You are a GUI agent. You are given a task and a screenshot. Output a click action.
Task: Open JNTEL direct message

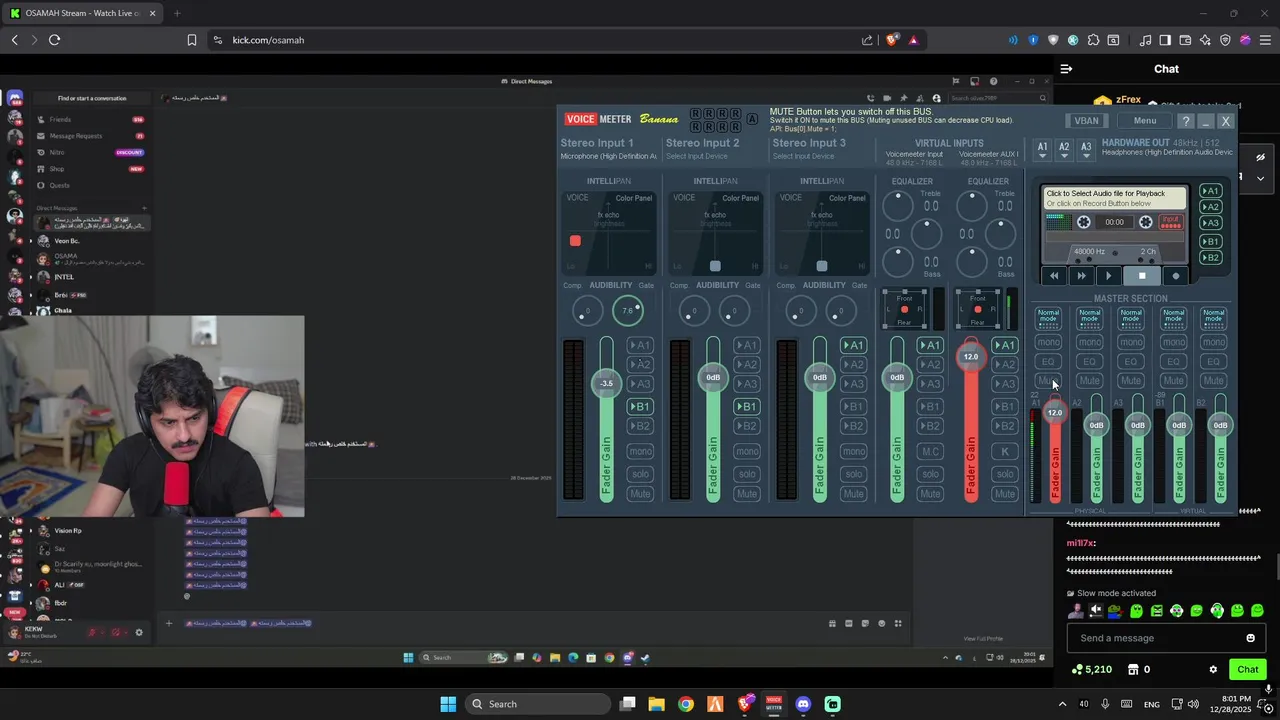pyautogui.click(x=91, y=277)
